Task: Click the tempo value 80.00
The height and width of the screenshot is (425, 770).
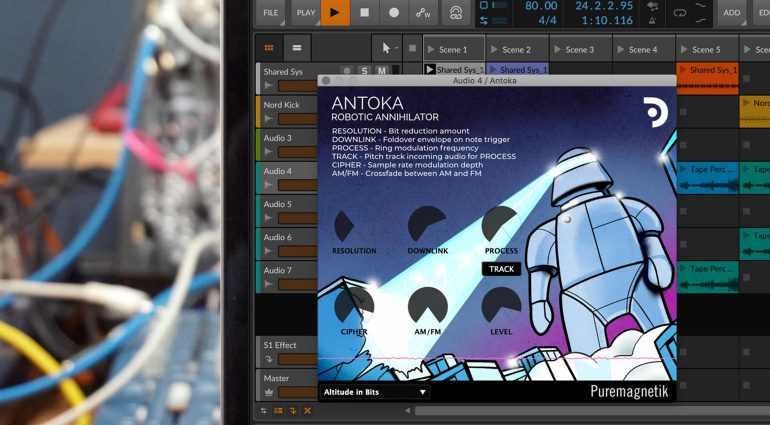Action: click(x=541, y=6)
